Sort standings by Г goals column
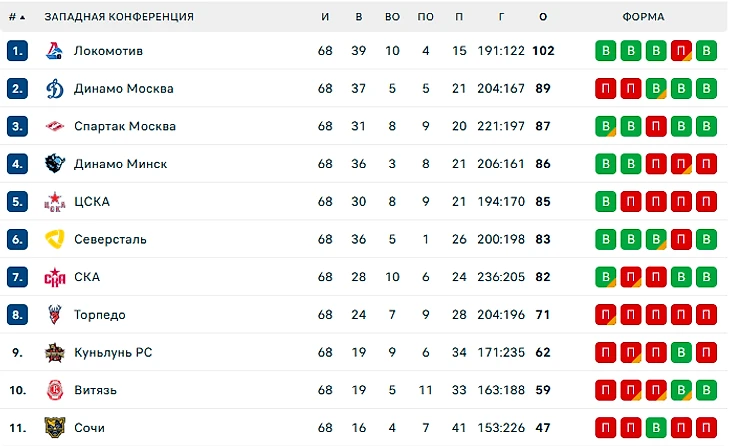This screenshot has height=446, width=730. [501, 17]
